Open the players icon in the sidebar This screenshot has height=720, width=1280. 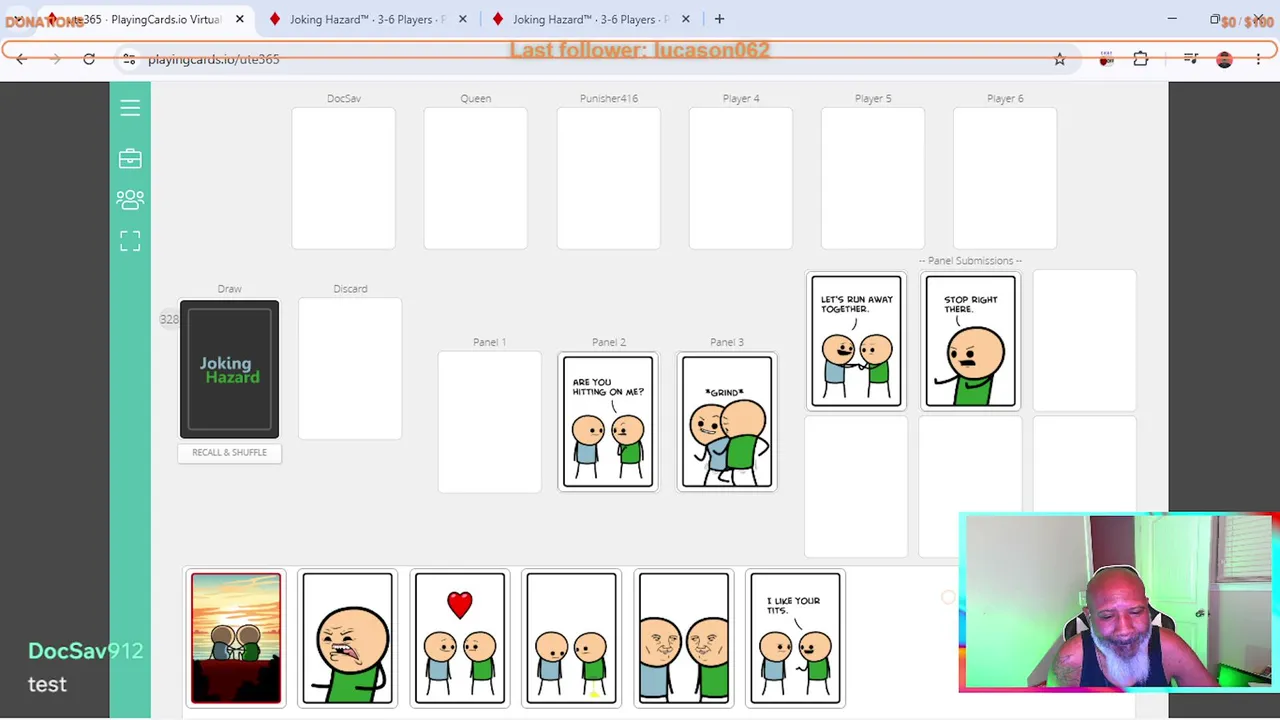[x=130, y=200]
